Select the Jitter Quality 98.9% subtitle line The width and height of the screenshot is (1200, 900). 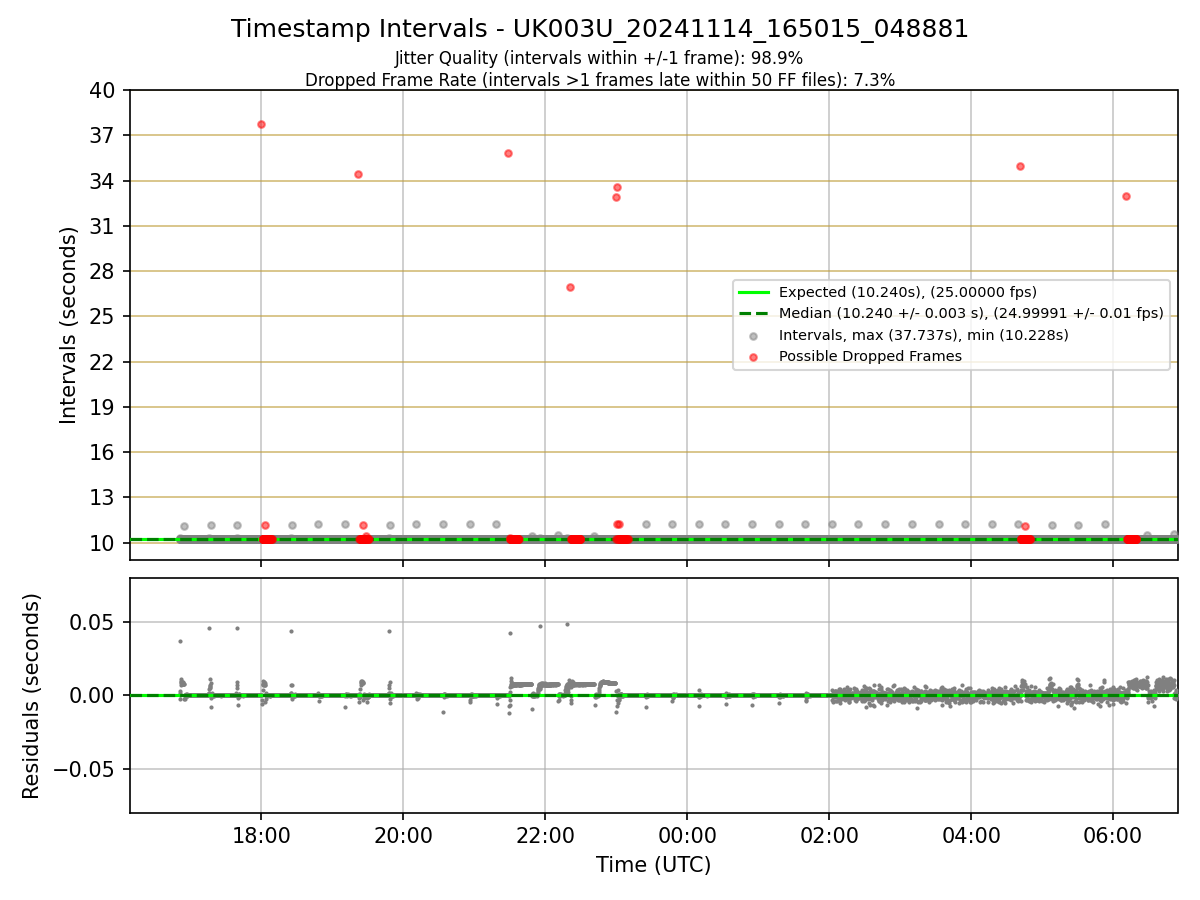(x=599, y=58)
